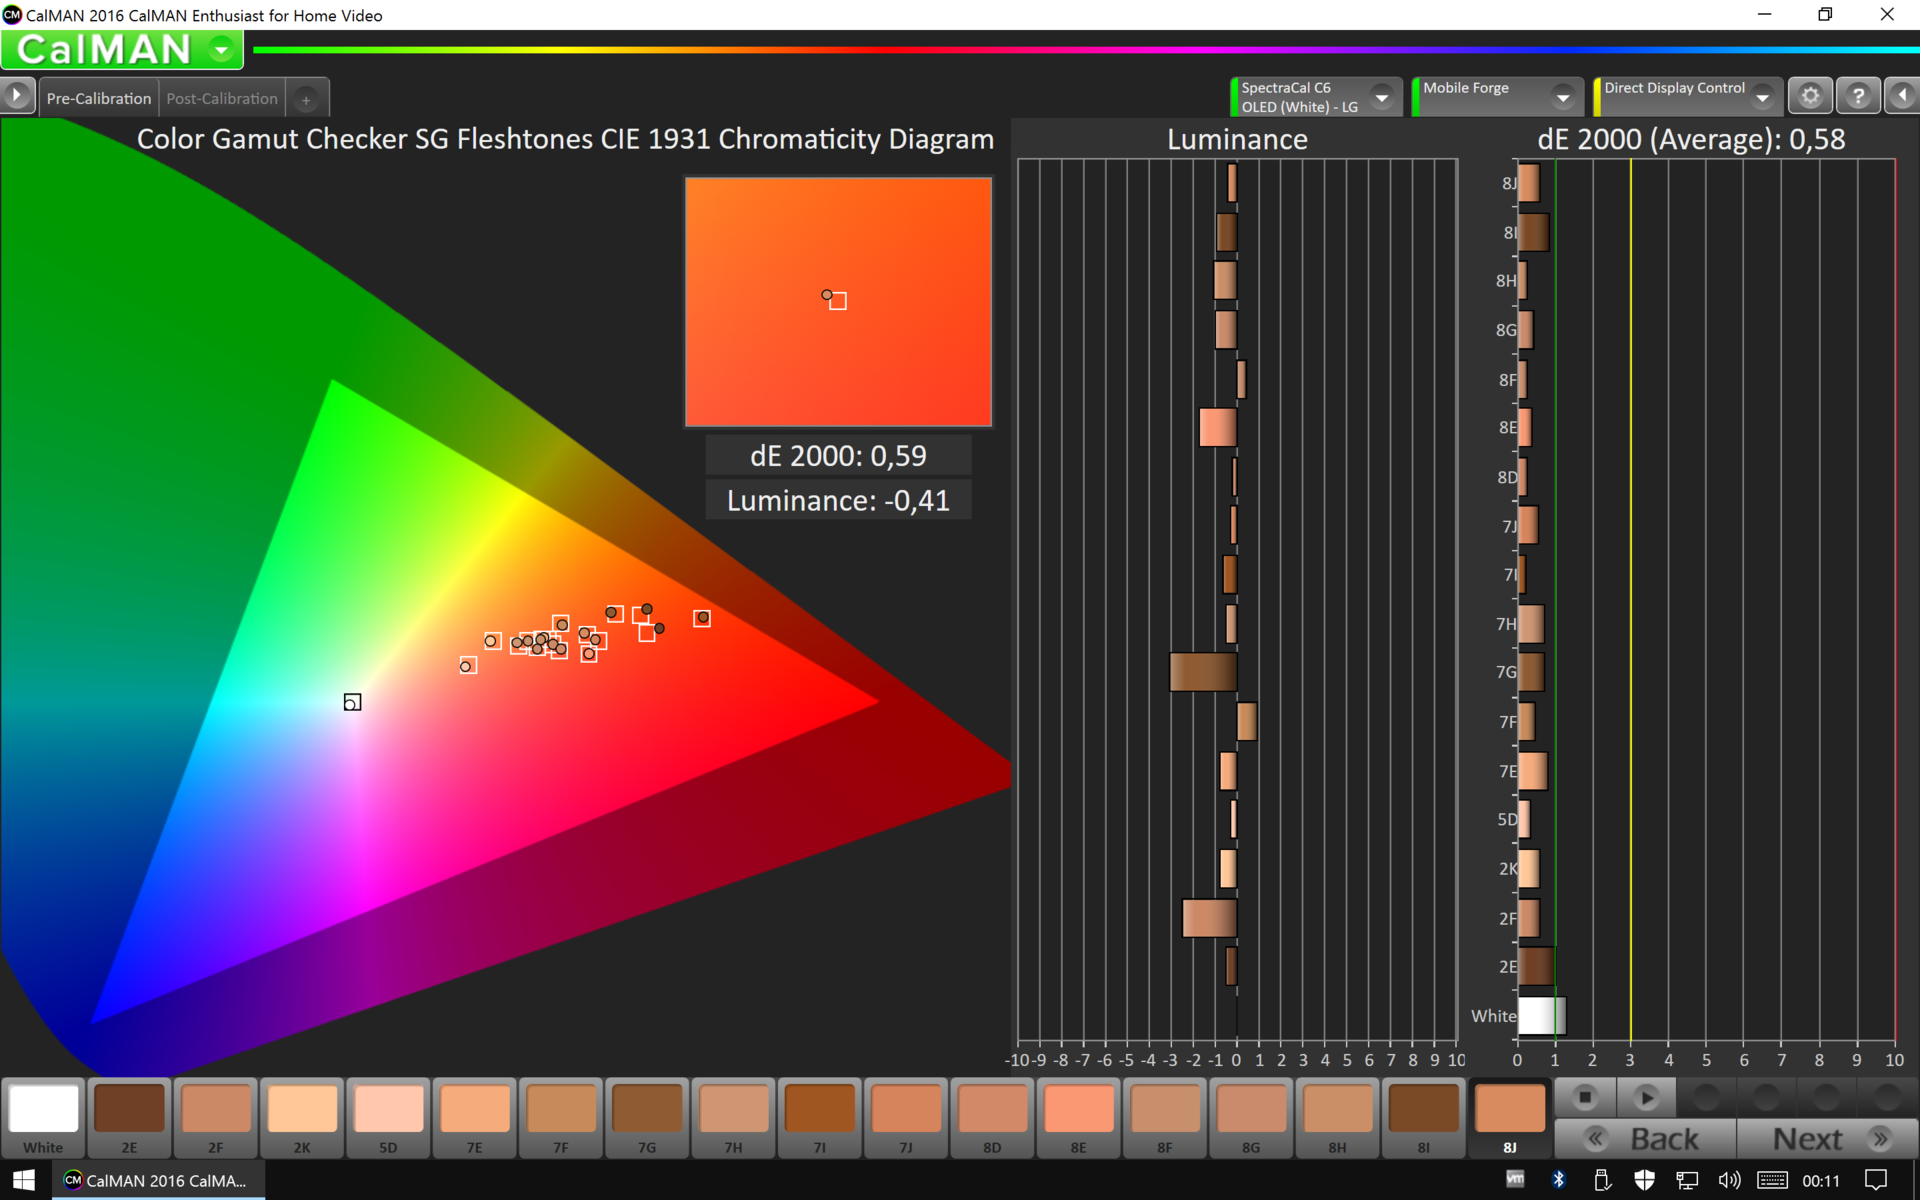Select the 7I fleshtone swatch
The width and height of the screenshot is (1920, 1200).
click(x=820, y=1118)
